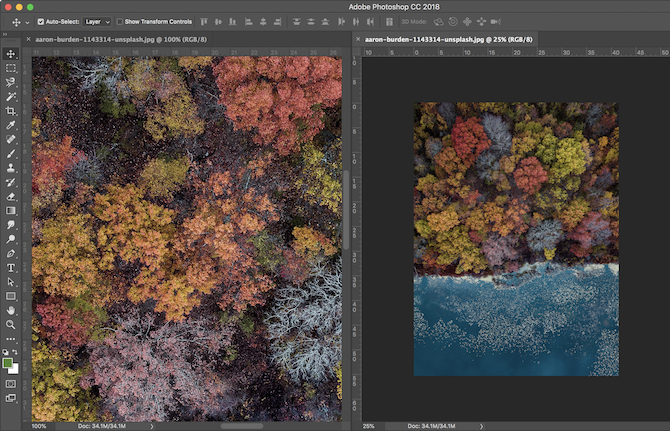Switch to the document tab at 25% zoom
This screenshot has width=670, height=431.
(x=449, y=39)
